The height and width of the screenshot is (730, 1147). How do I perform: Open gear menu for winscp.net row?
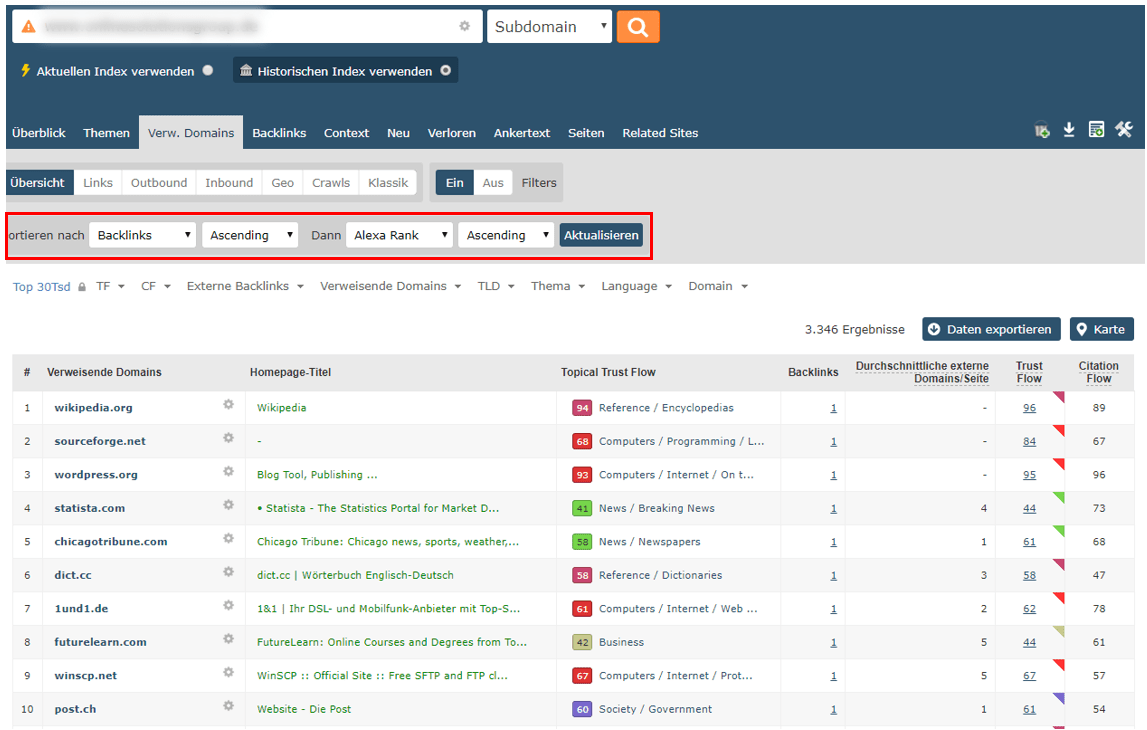pos(228,672)
